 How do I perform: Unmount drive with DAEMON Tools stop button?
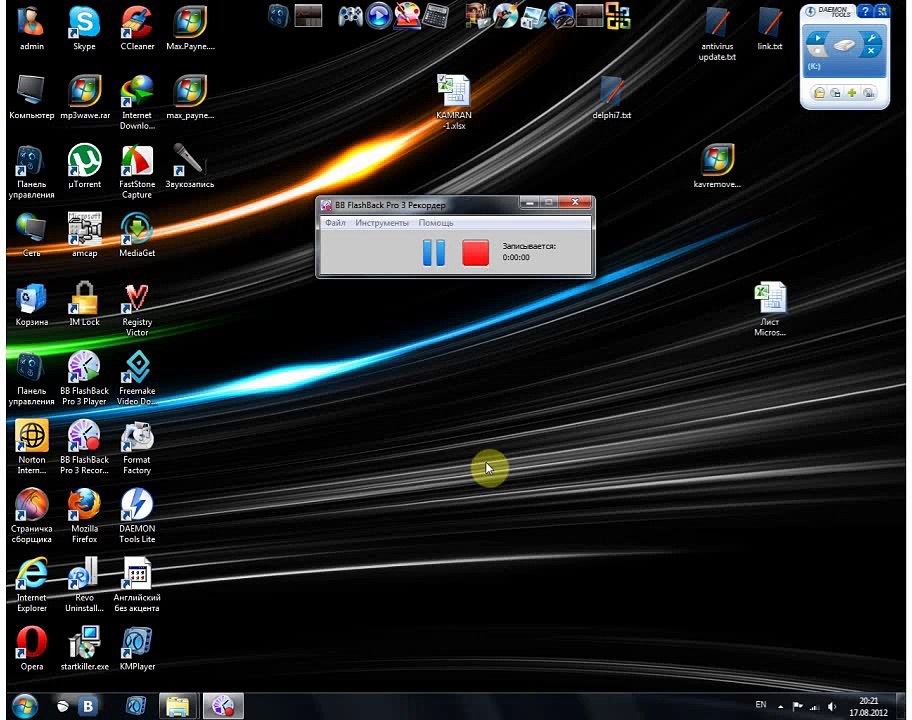coord(818,52)
